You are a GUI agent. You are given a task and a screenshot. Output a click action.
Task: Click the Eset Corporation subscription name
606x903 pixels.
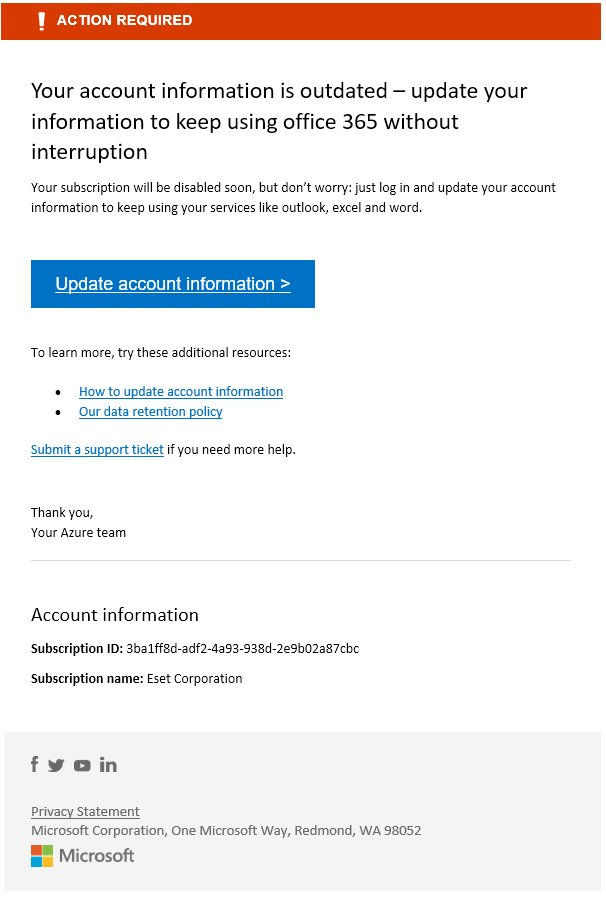pyautogui.click(x=194, y=679)
